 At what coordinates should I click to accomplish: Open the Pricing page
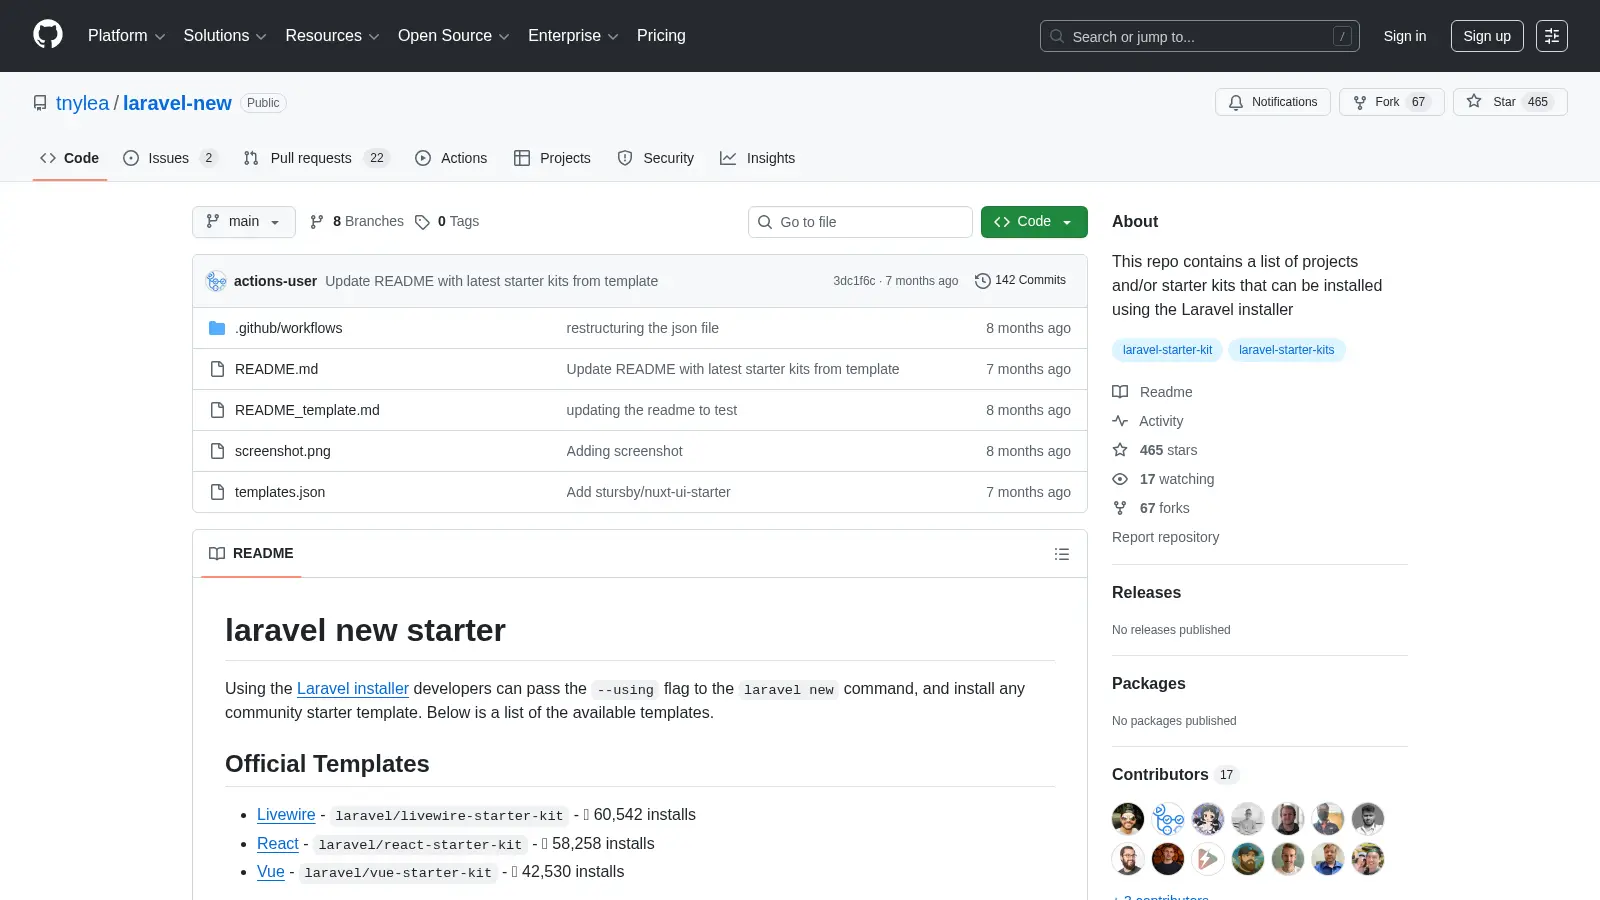pos(661,36)
